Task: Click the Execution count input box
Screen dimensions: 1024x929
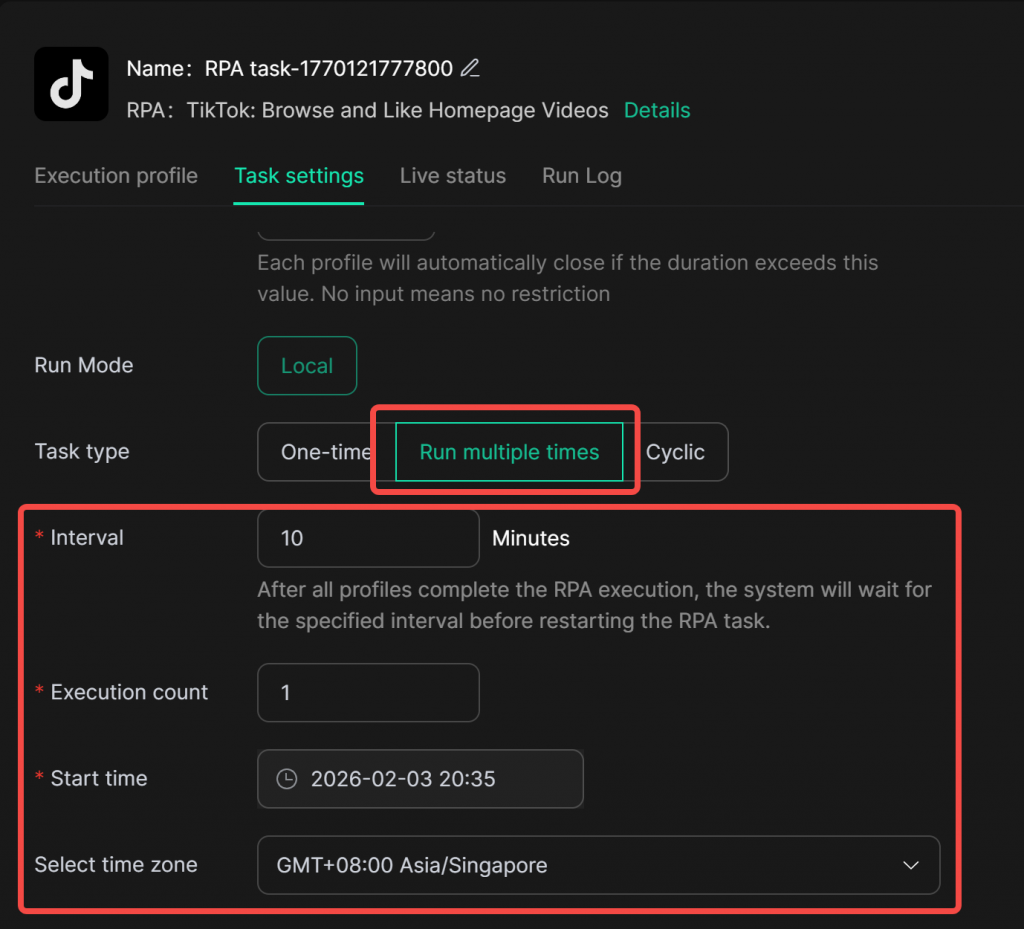Action: [367, 692]
